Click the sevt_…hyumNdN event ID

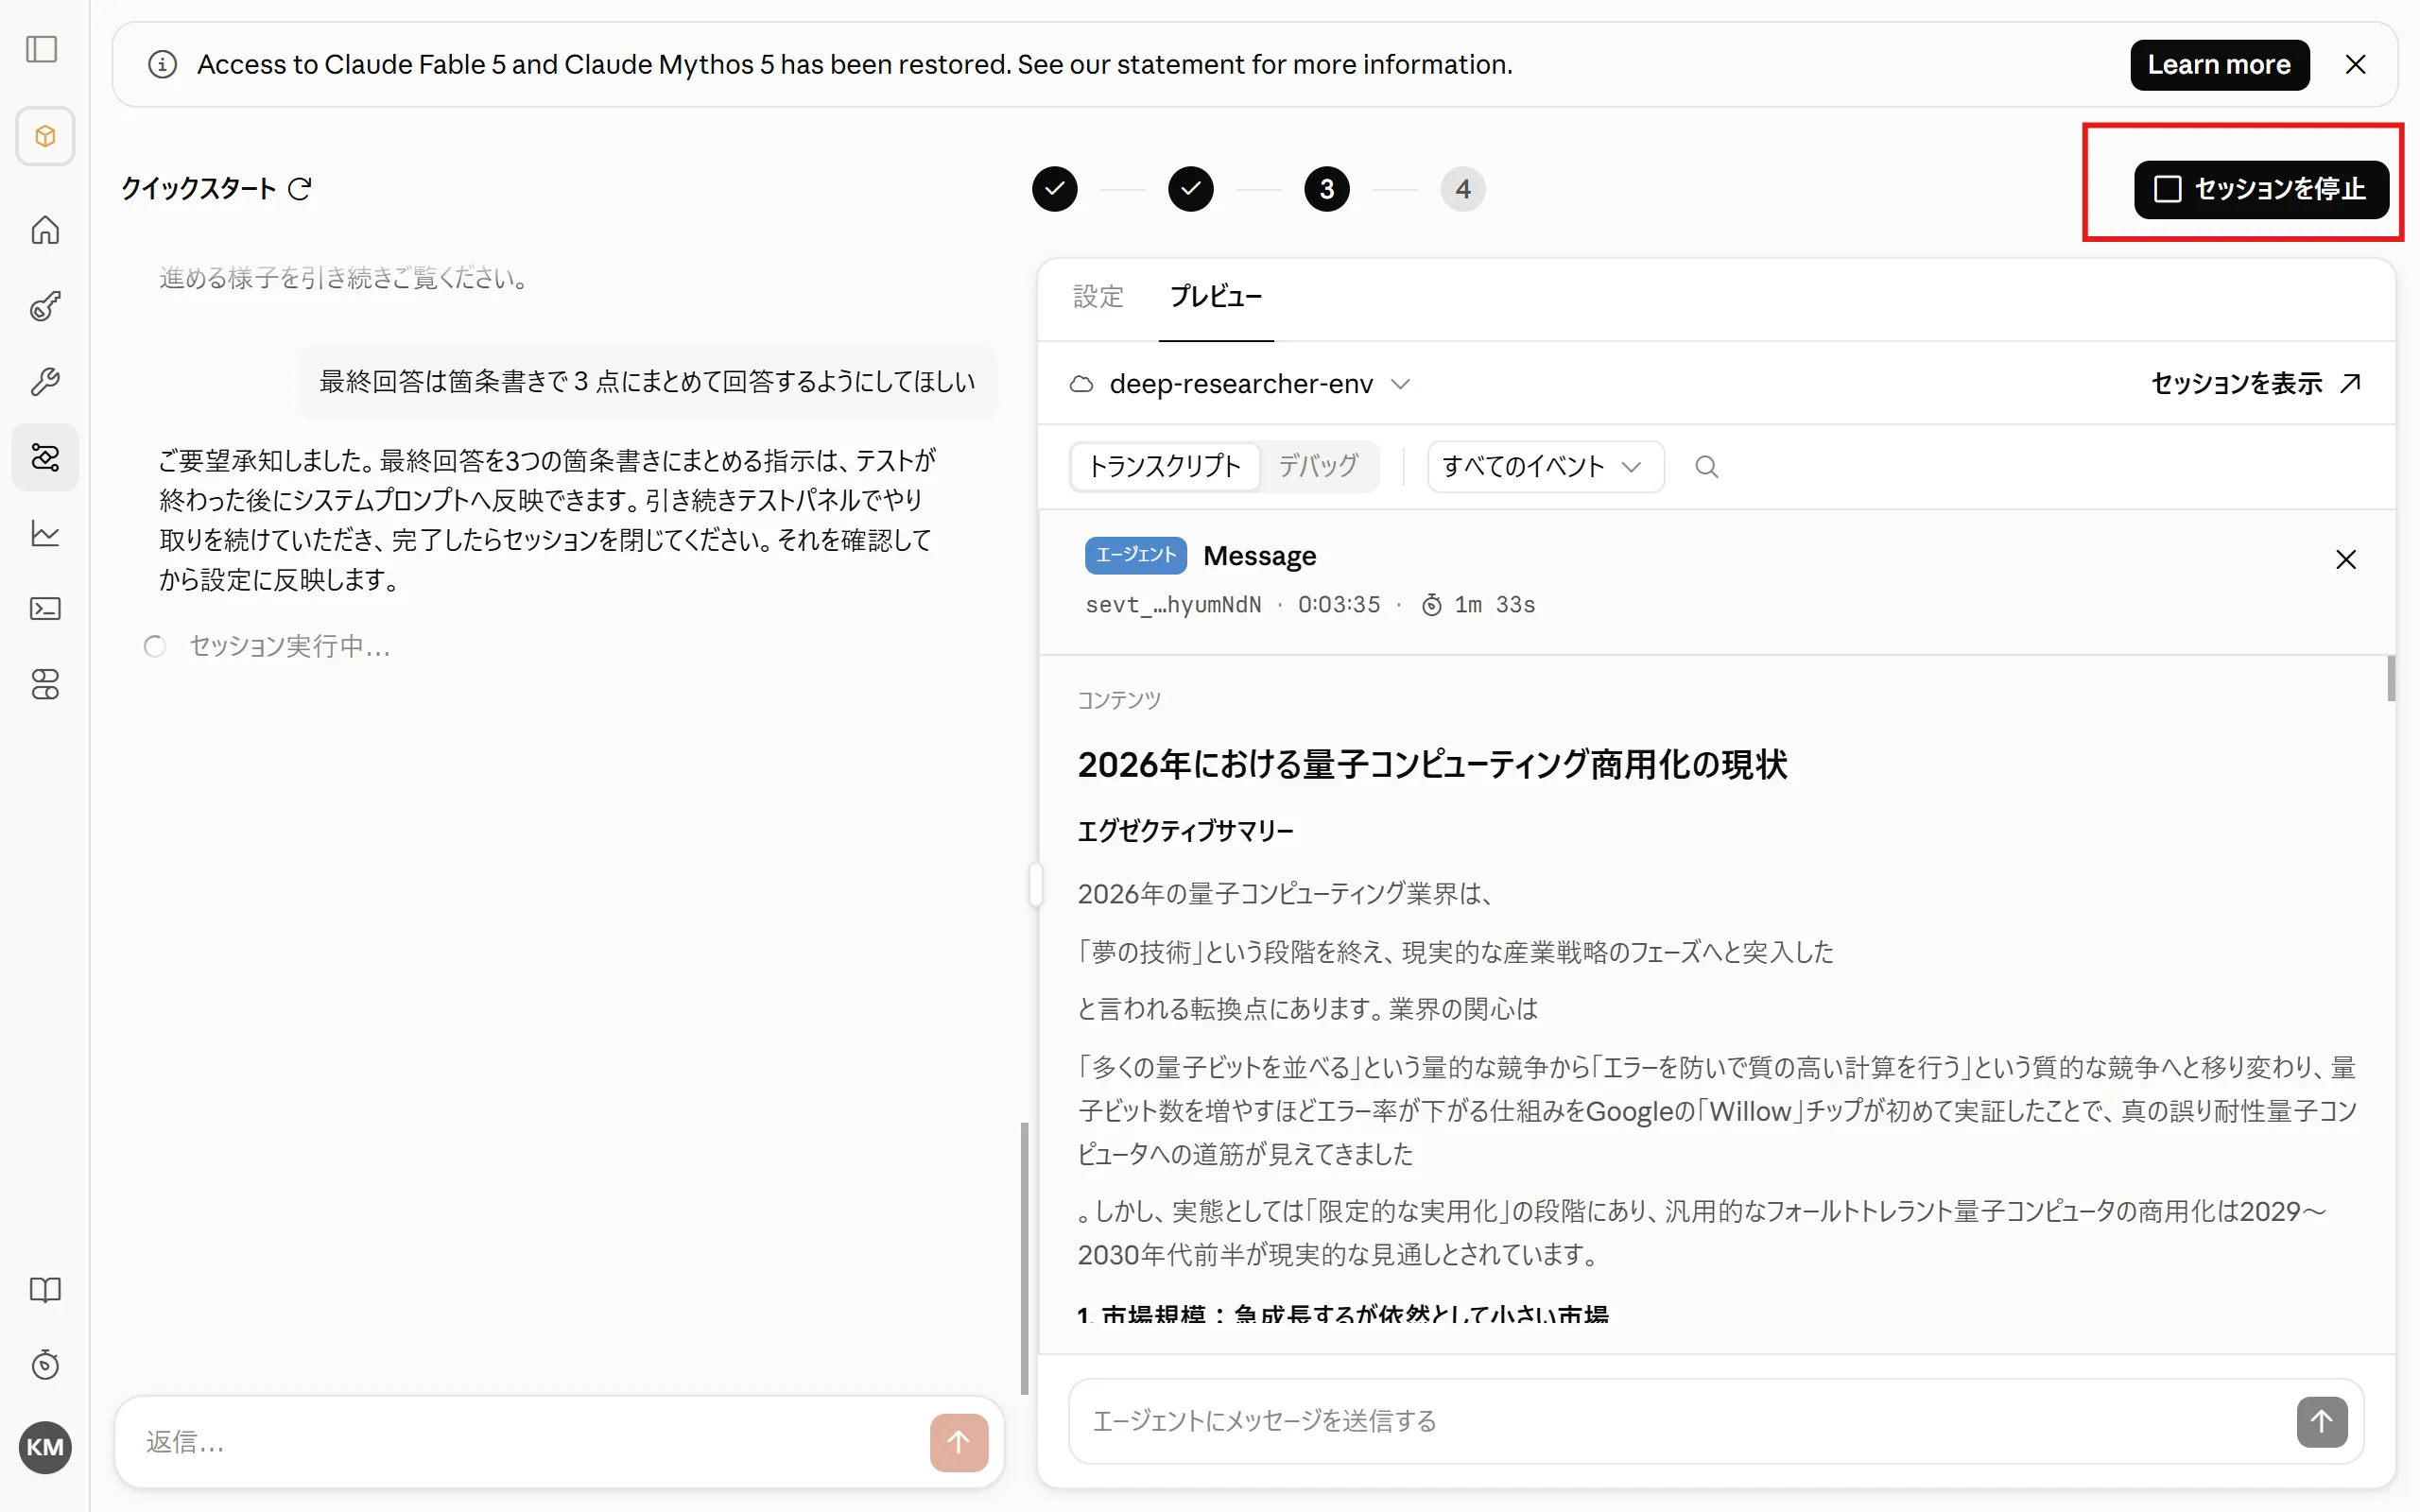pos(1173,605)
